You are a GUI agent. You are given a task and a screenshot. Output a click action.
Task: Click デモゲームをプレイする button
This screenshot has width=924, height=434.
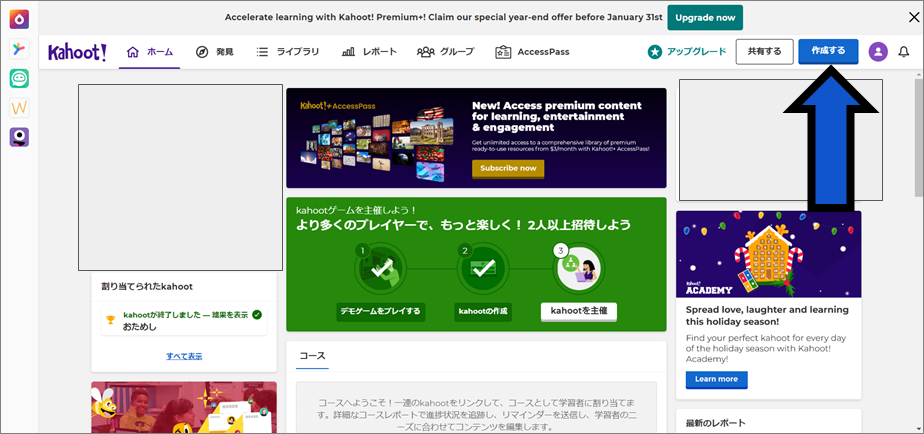[x=381, y=311]
